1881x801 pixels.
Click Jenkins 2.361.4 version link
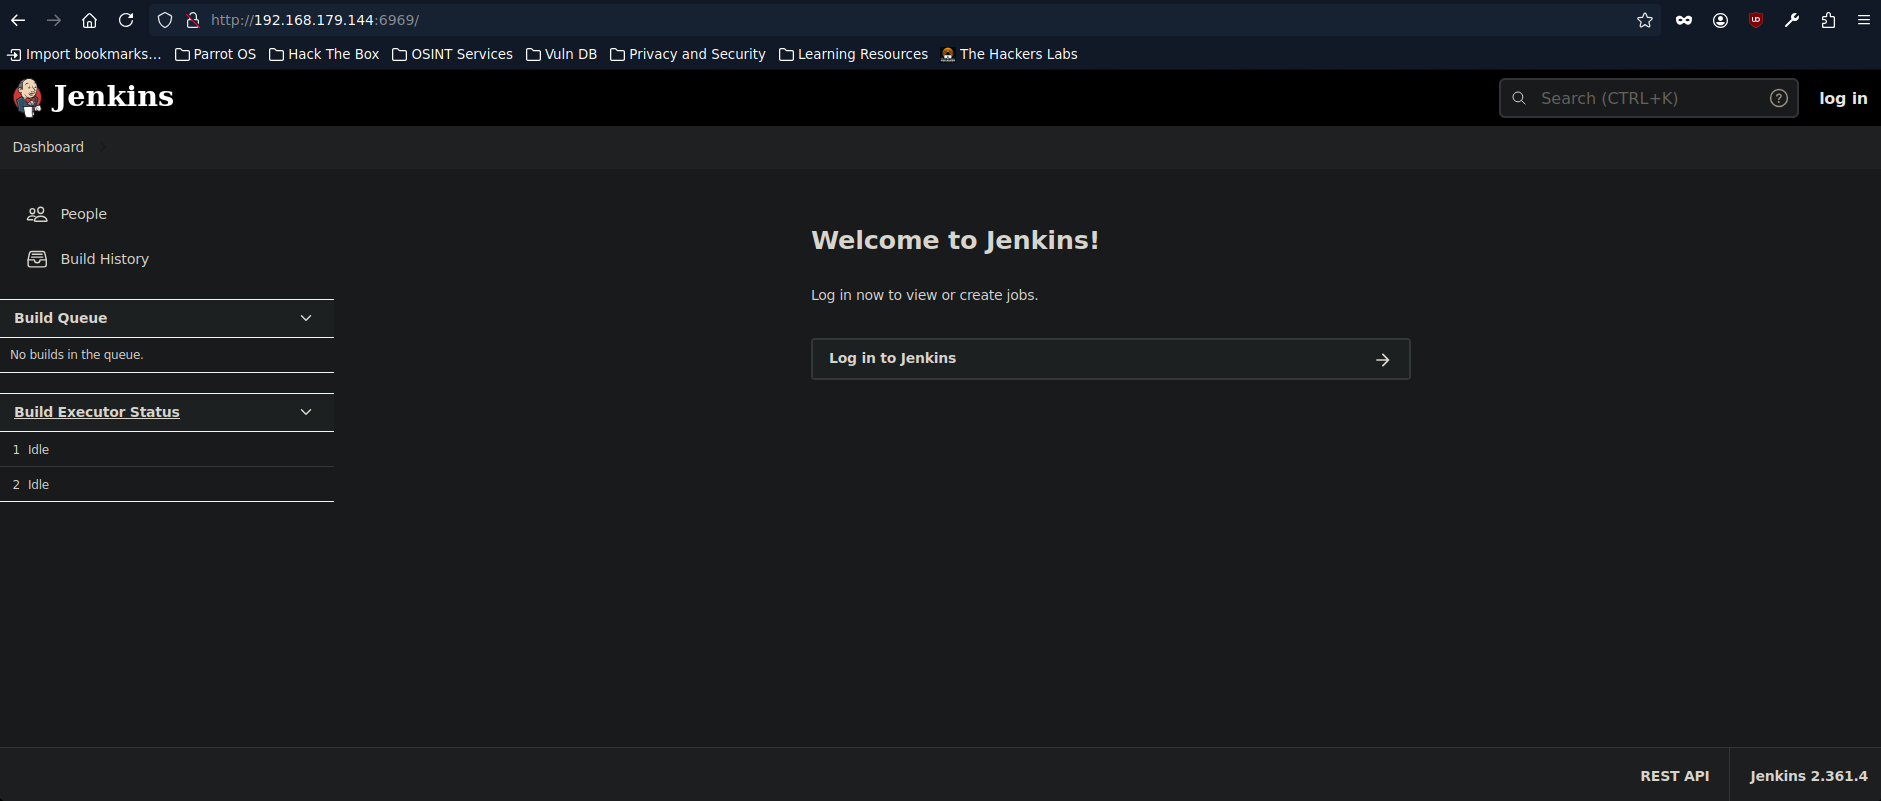[1808, 776]
